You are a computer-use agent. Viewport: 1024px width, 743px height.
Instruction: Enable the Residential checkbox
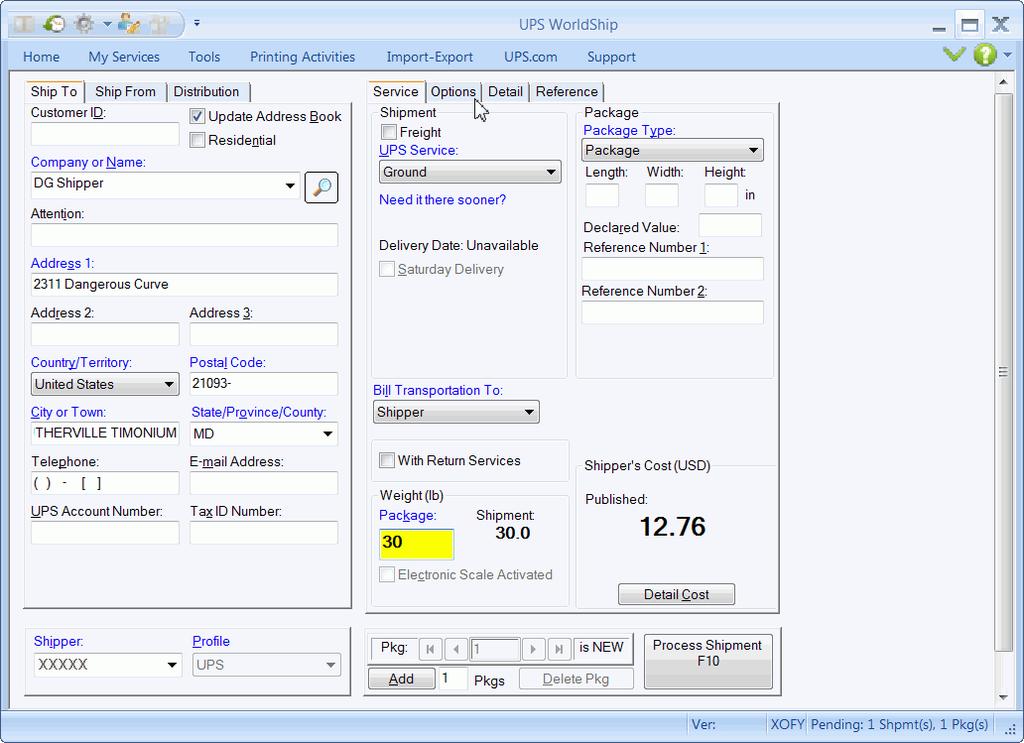pos(197,140)
